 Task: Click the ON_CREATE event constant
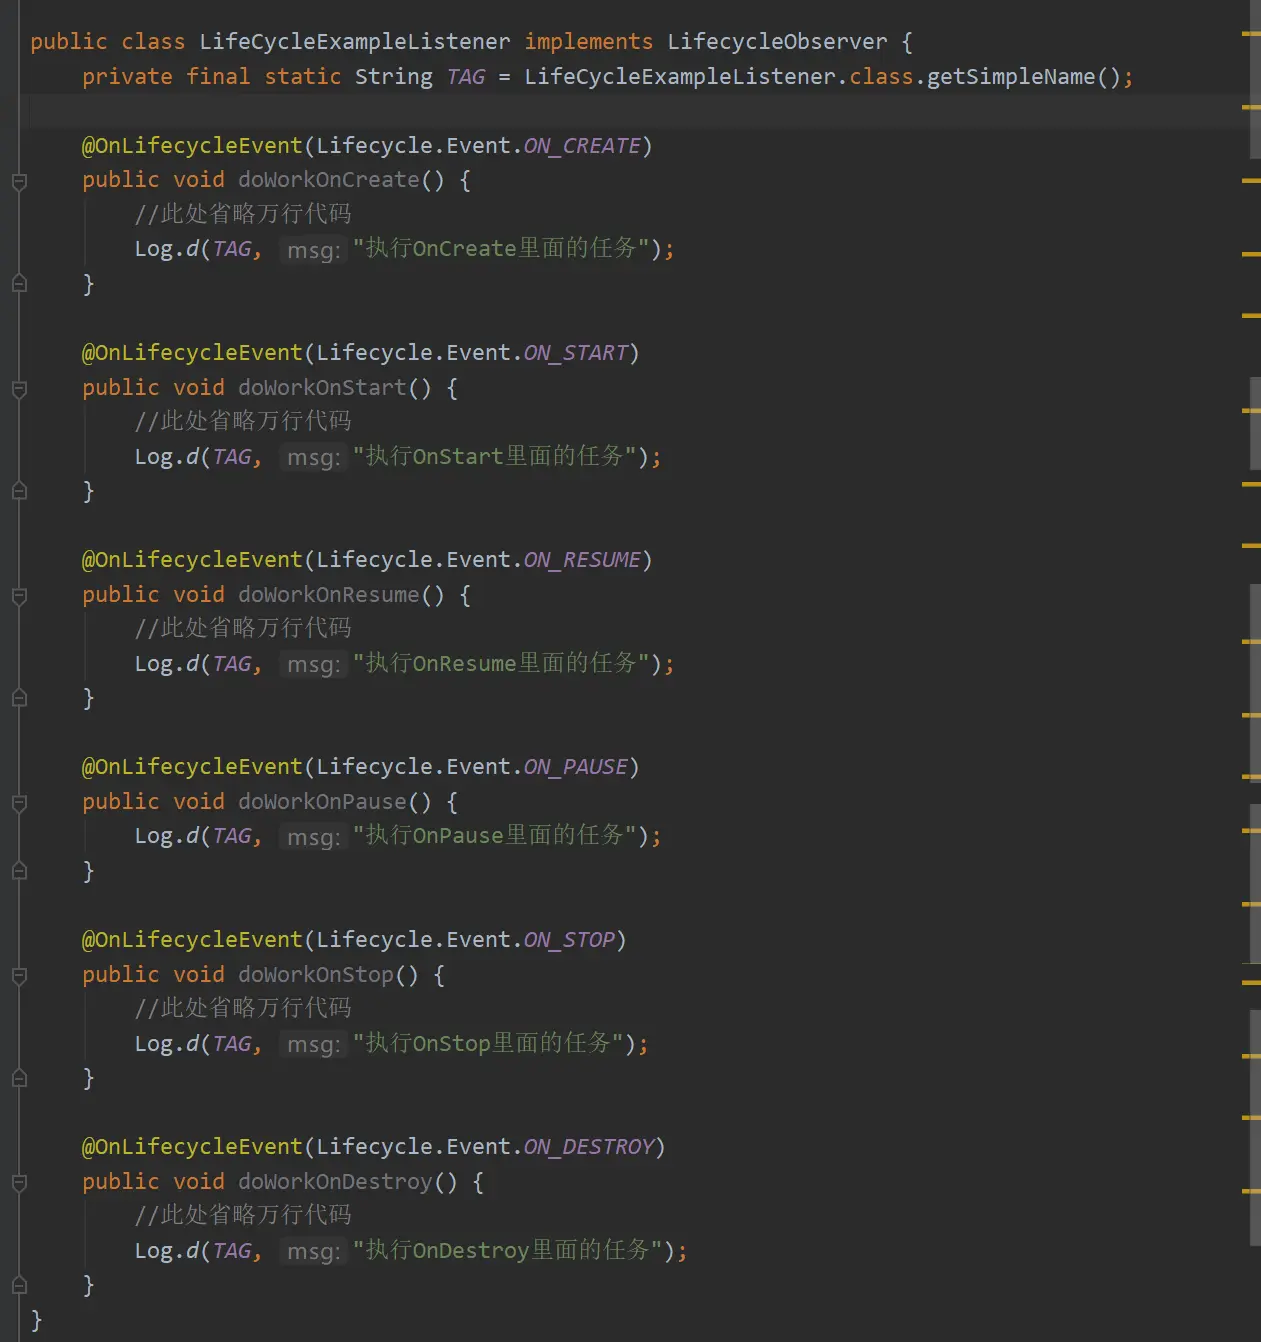582,146
